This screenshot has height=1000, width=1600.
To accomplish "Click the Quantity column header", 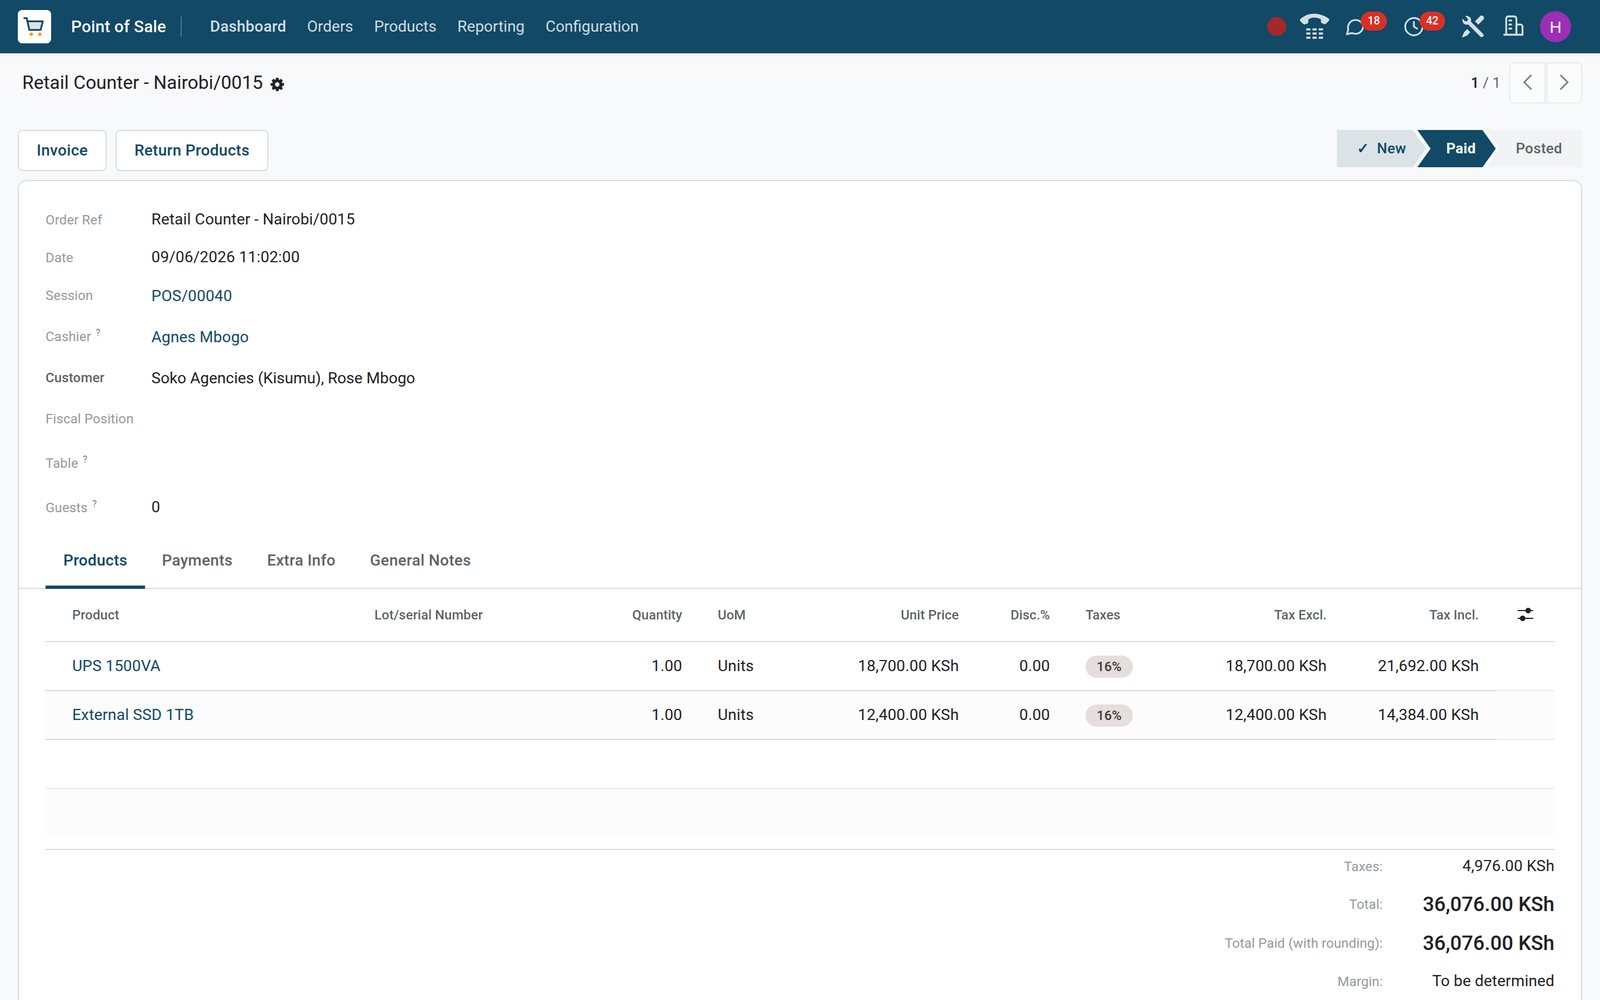I will pyautogui.click(x=657, y=615).
